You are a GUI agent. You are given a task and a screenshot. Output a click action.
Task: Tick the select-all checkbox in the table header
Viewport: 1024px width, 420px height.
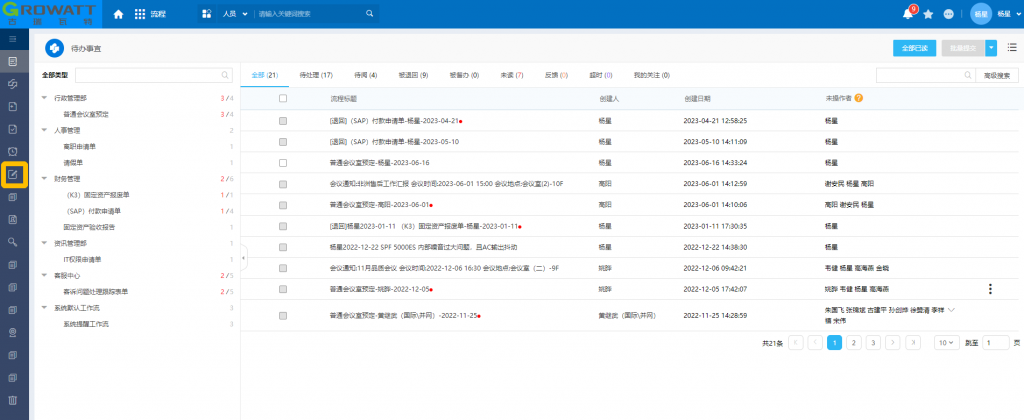click(283, 99)
